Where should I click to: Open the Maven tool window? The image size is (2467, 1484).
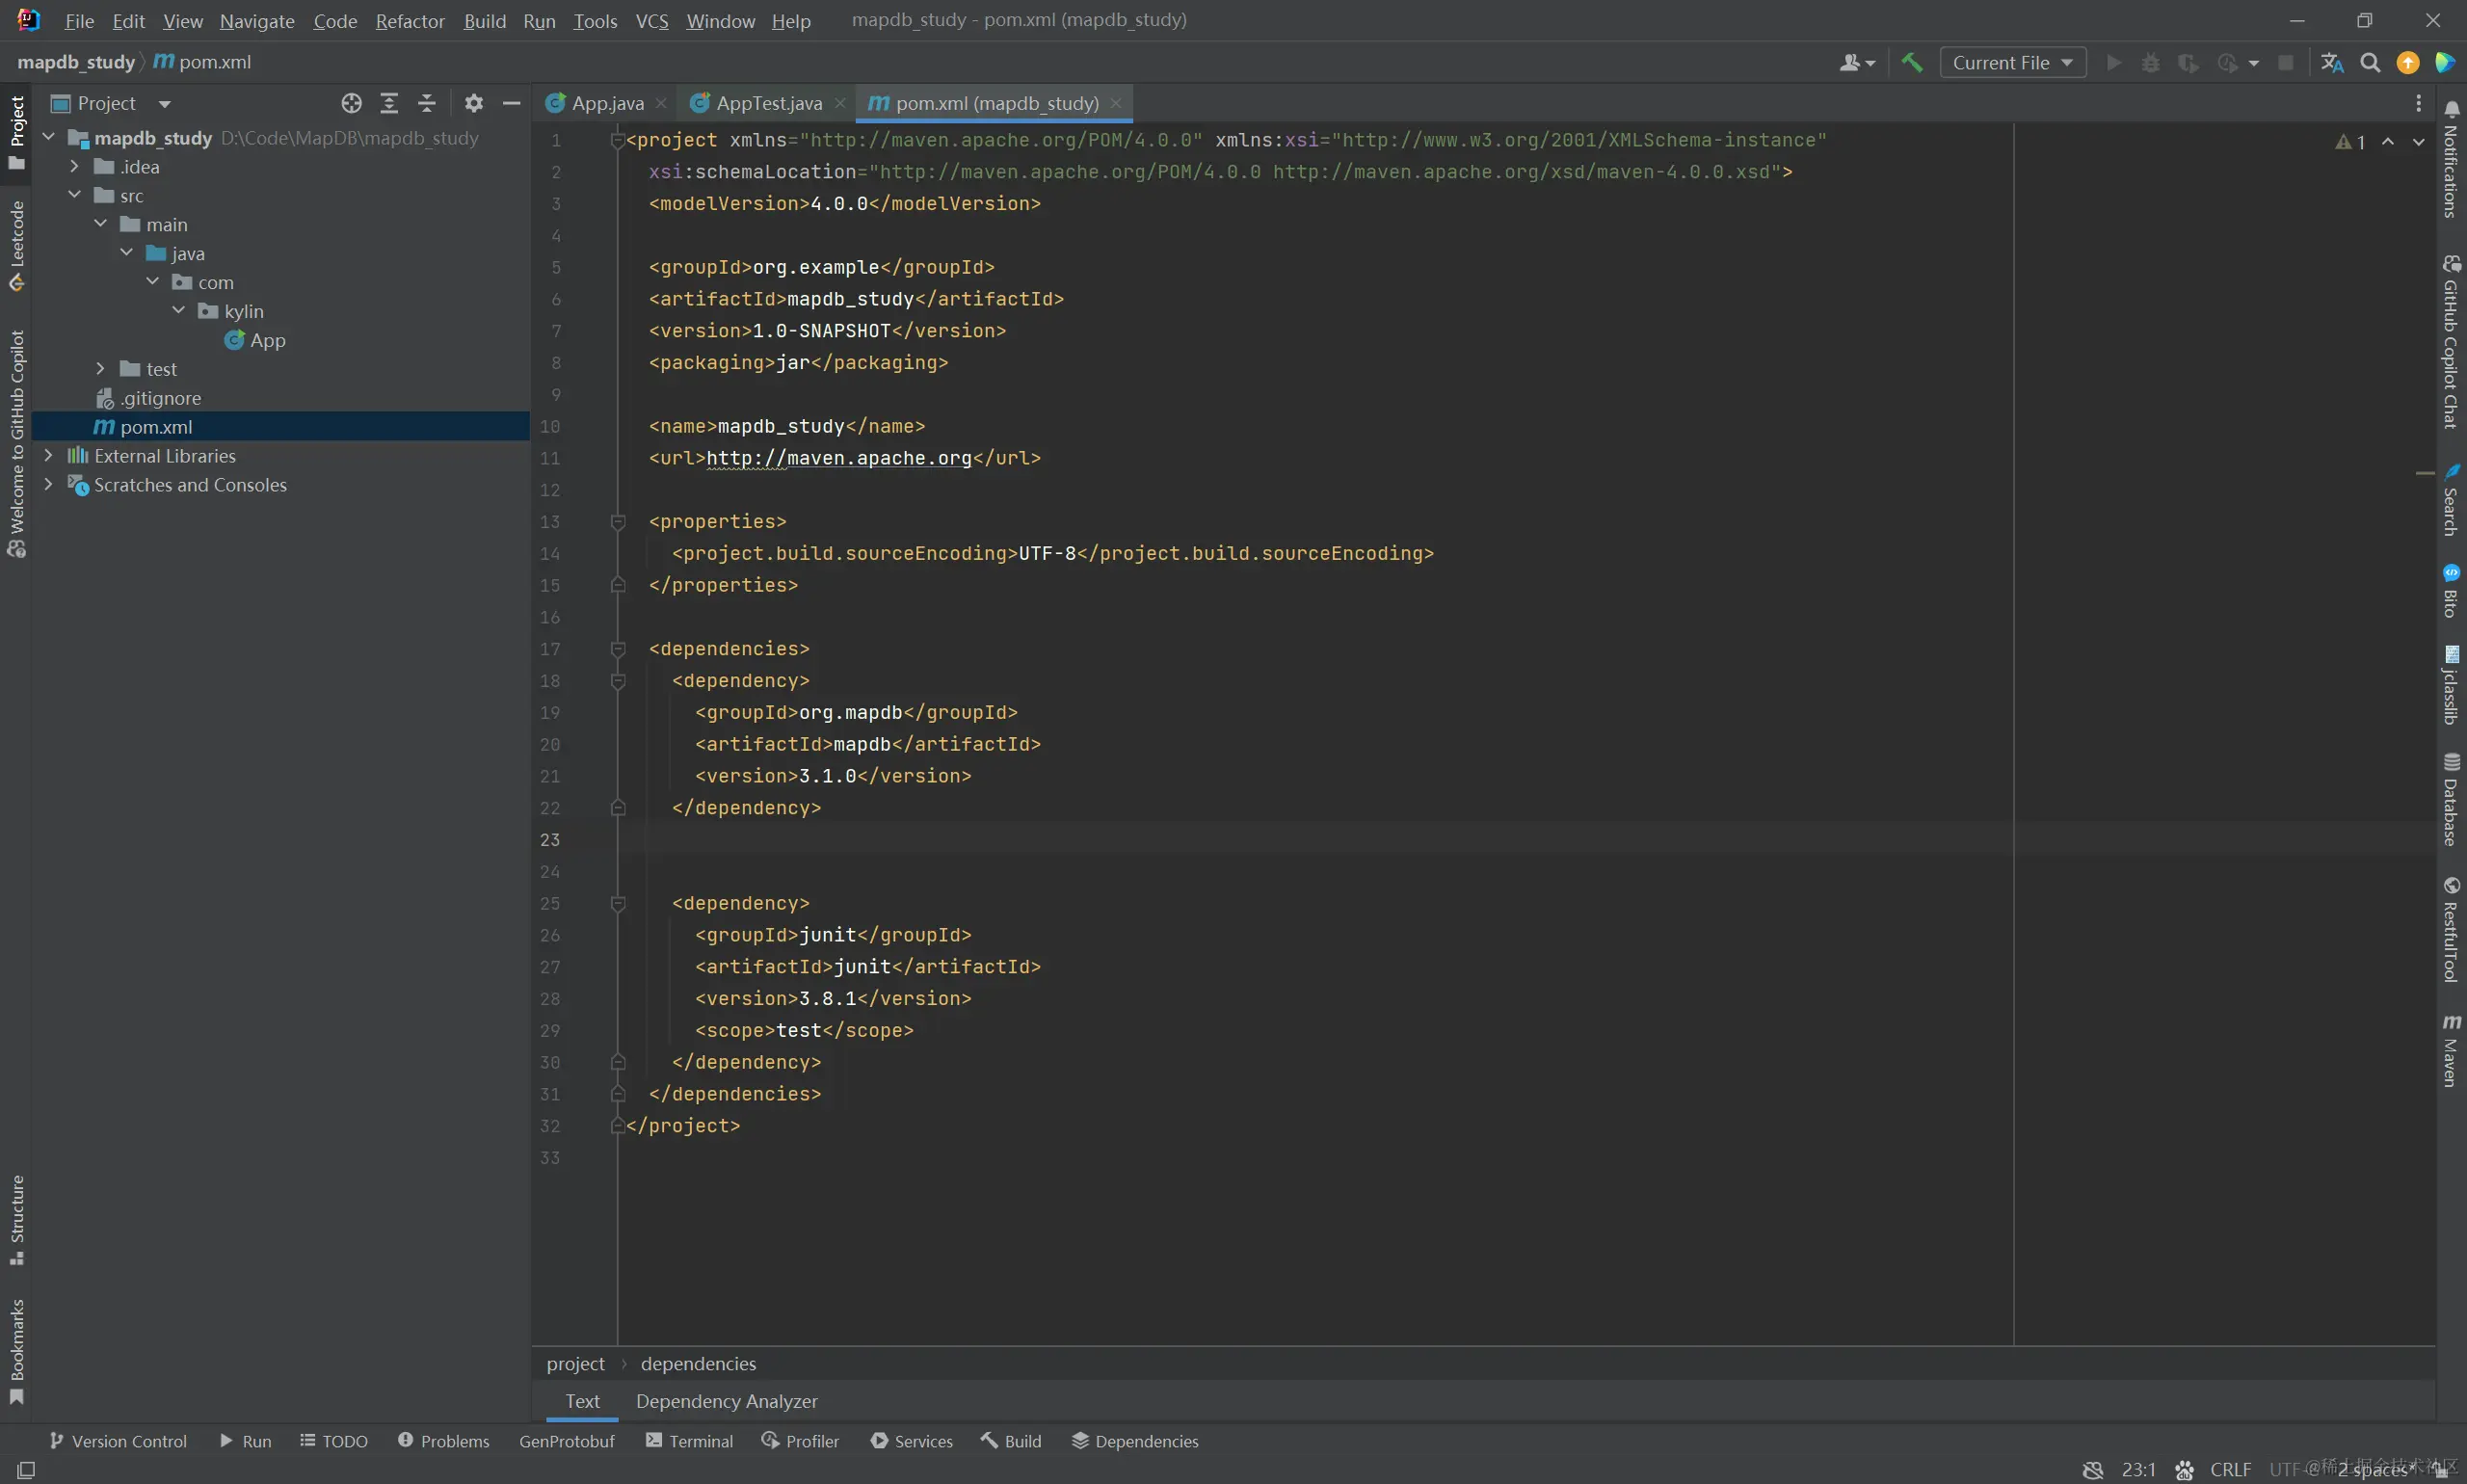point(2451,1050)
